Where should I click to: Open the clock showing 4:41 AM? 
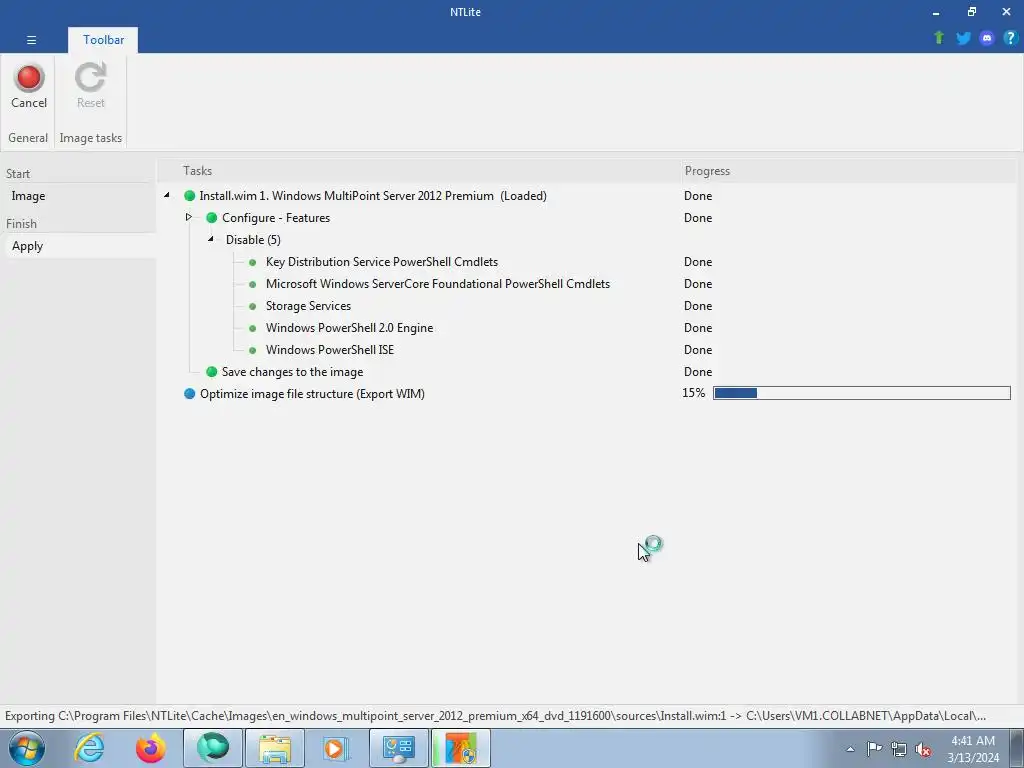(x=972, y=748)
